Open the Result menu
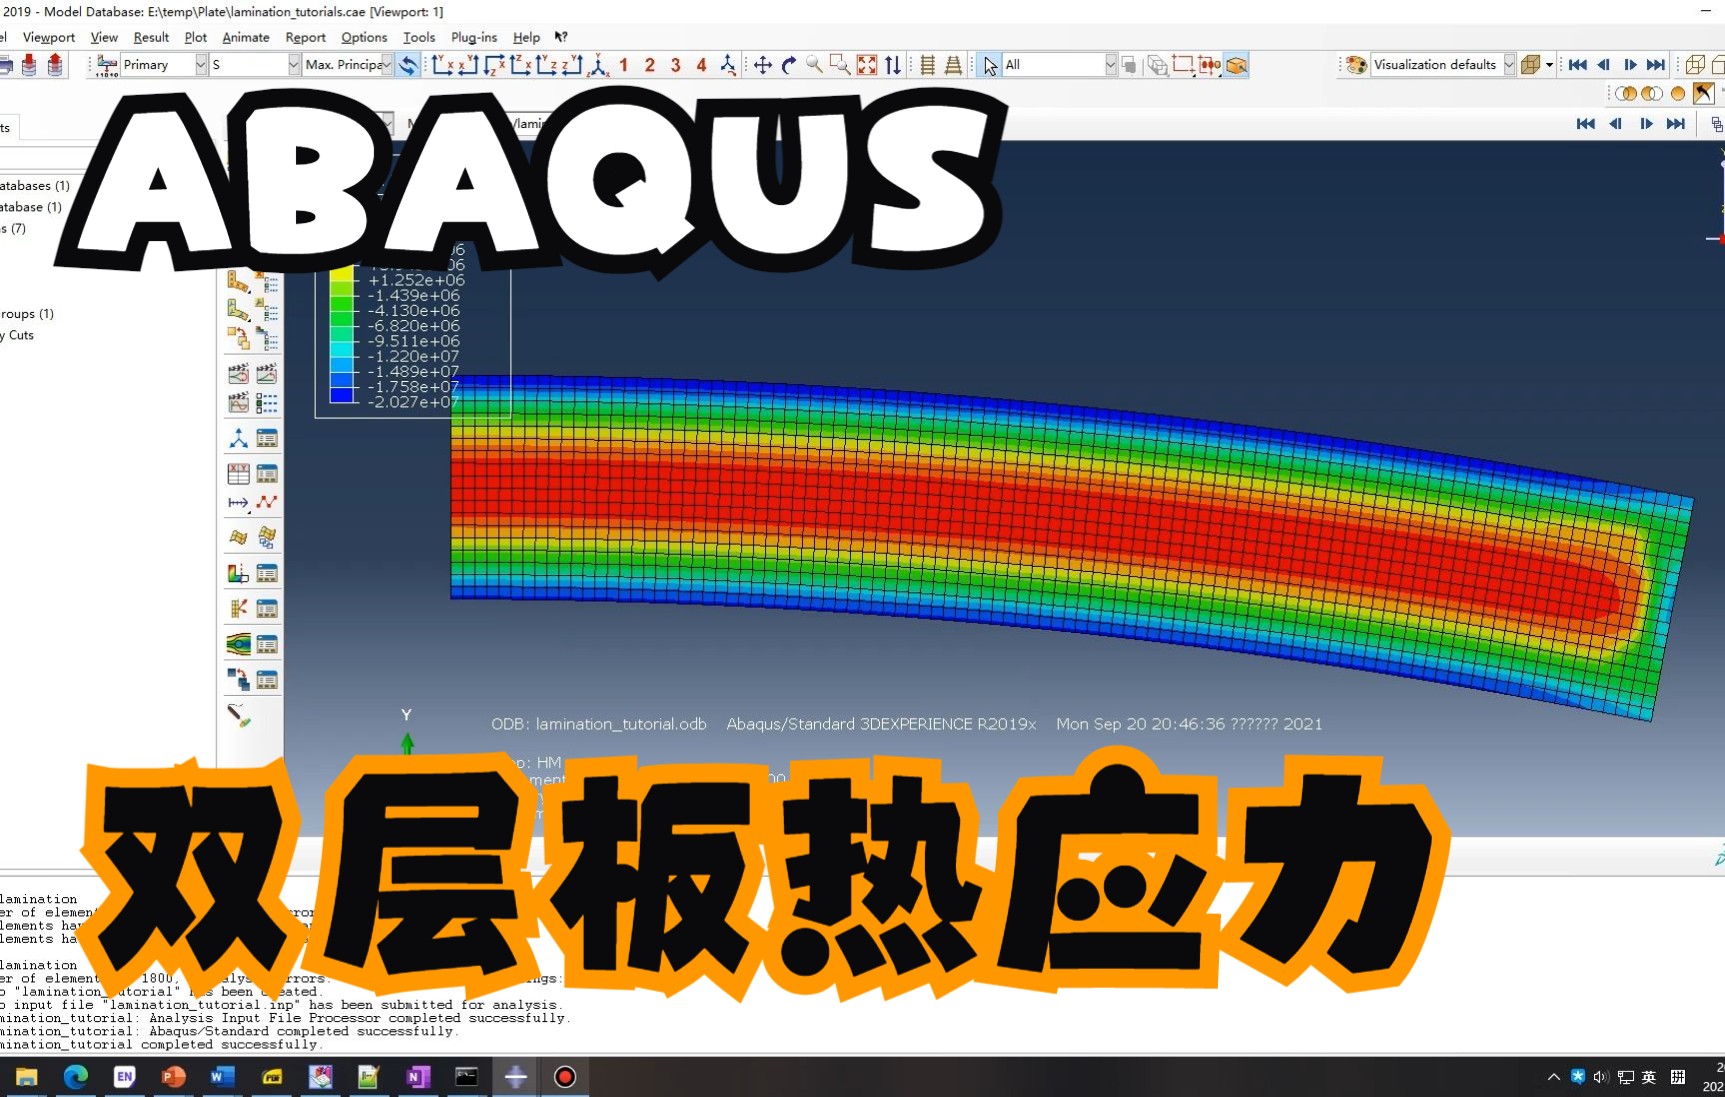This screenshot has width=1725, height=1097. click(151, 37)
